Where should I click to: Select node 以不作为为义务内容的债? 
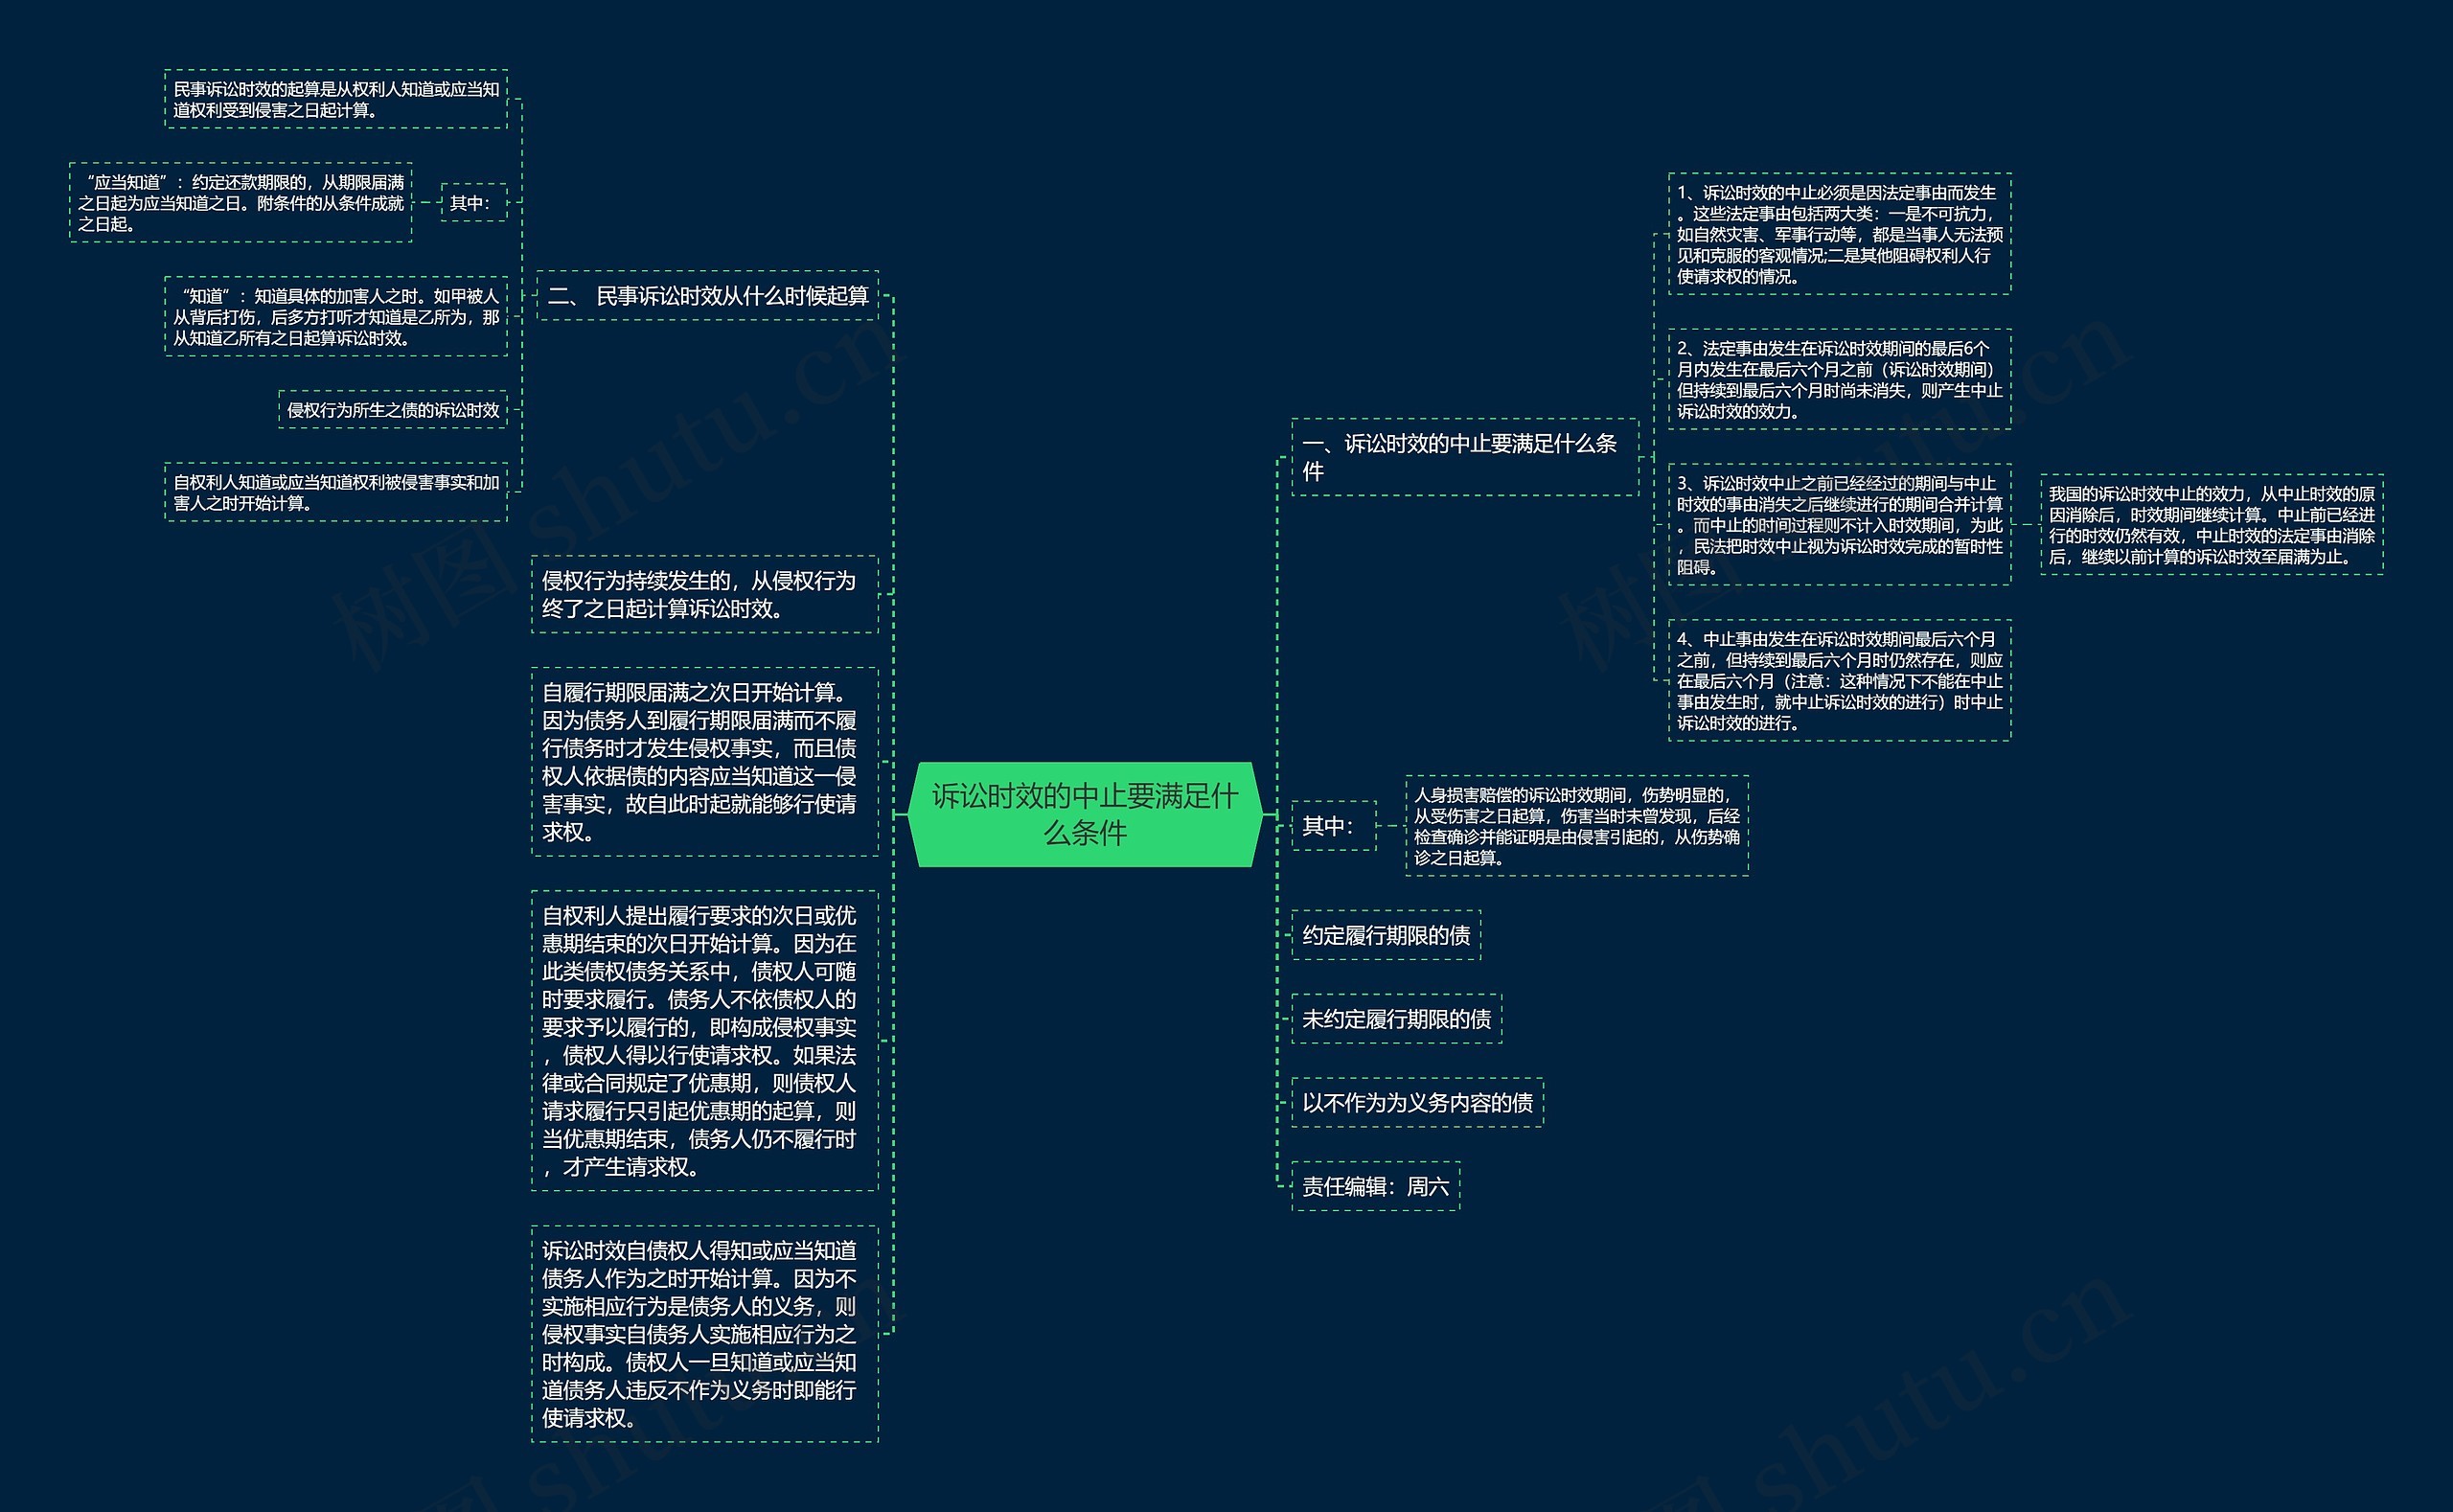point(1417,1103)
